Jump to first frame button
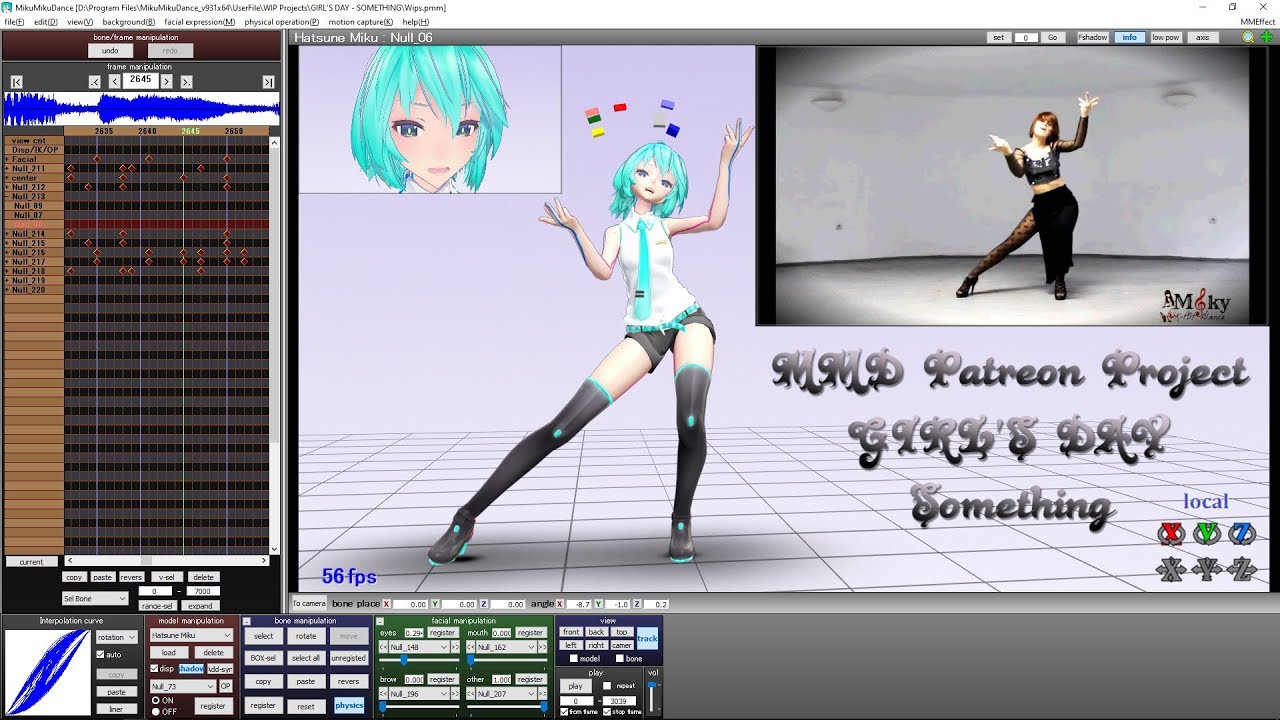The height and width of the screenshot is (720, 1280). pos(17,82)
